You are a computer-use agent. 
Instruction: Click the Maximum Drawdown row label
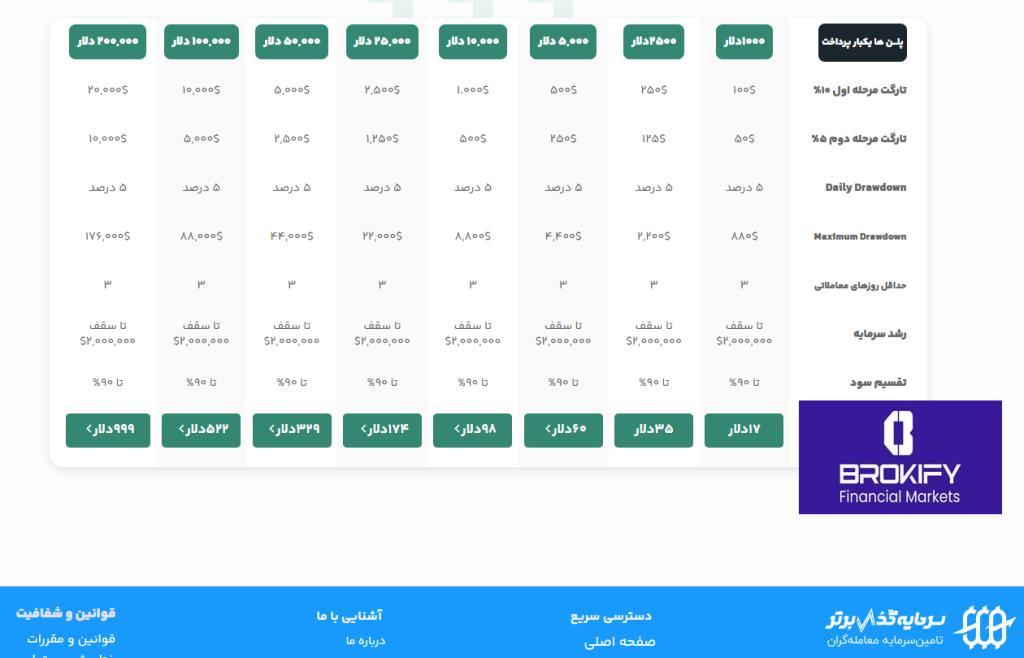click(x=862, y=237)
